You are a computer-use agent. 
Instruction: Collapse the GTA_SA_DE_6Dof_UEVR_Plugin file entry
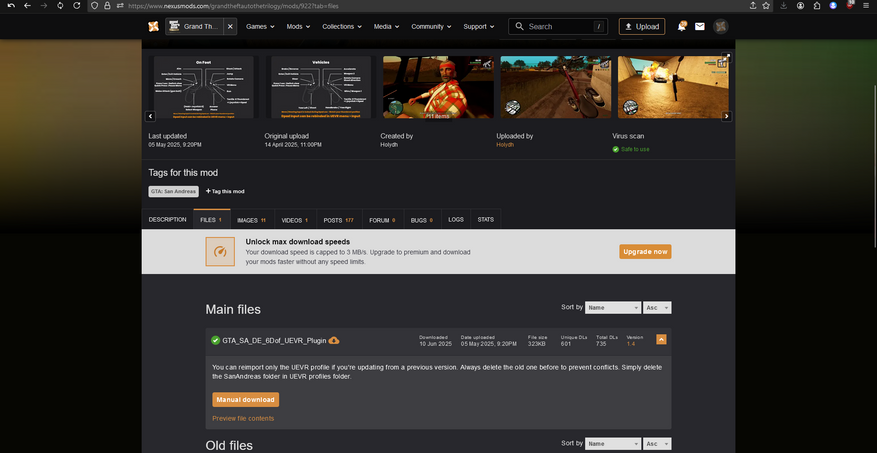point(661,339)
